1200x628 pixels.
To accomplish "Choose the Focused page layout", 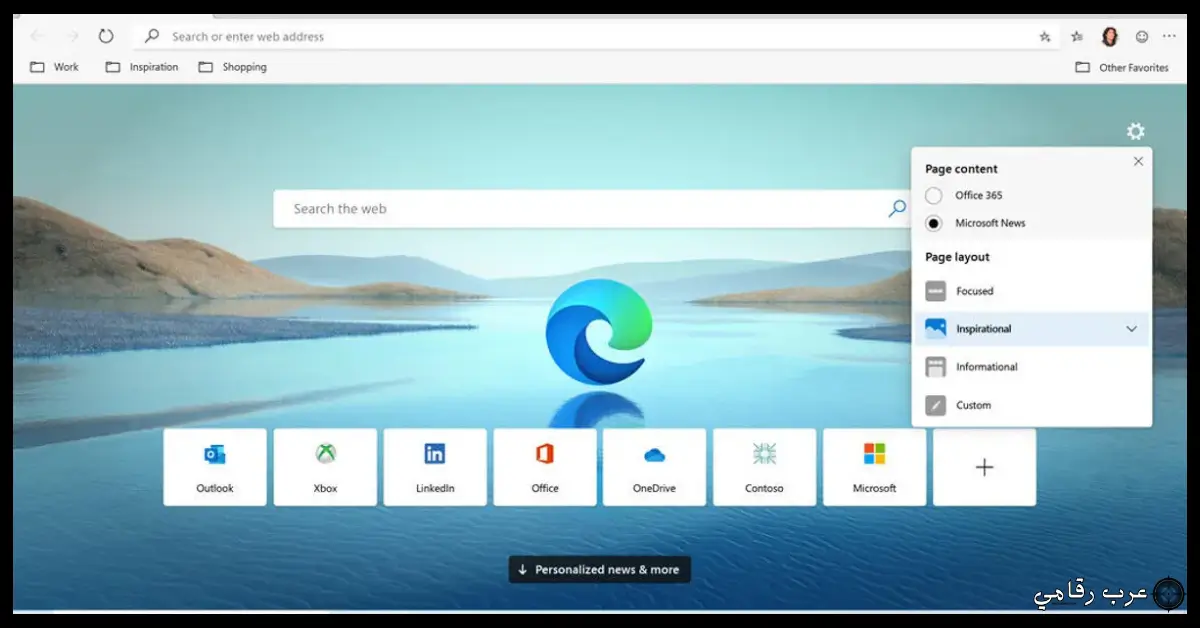I will point(1031,291).
